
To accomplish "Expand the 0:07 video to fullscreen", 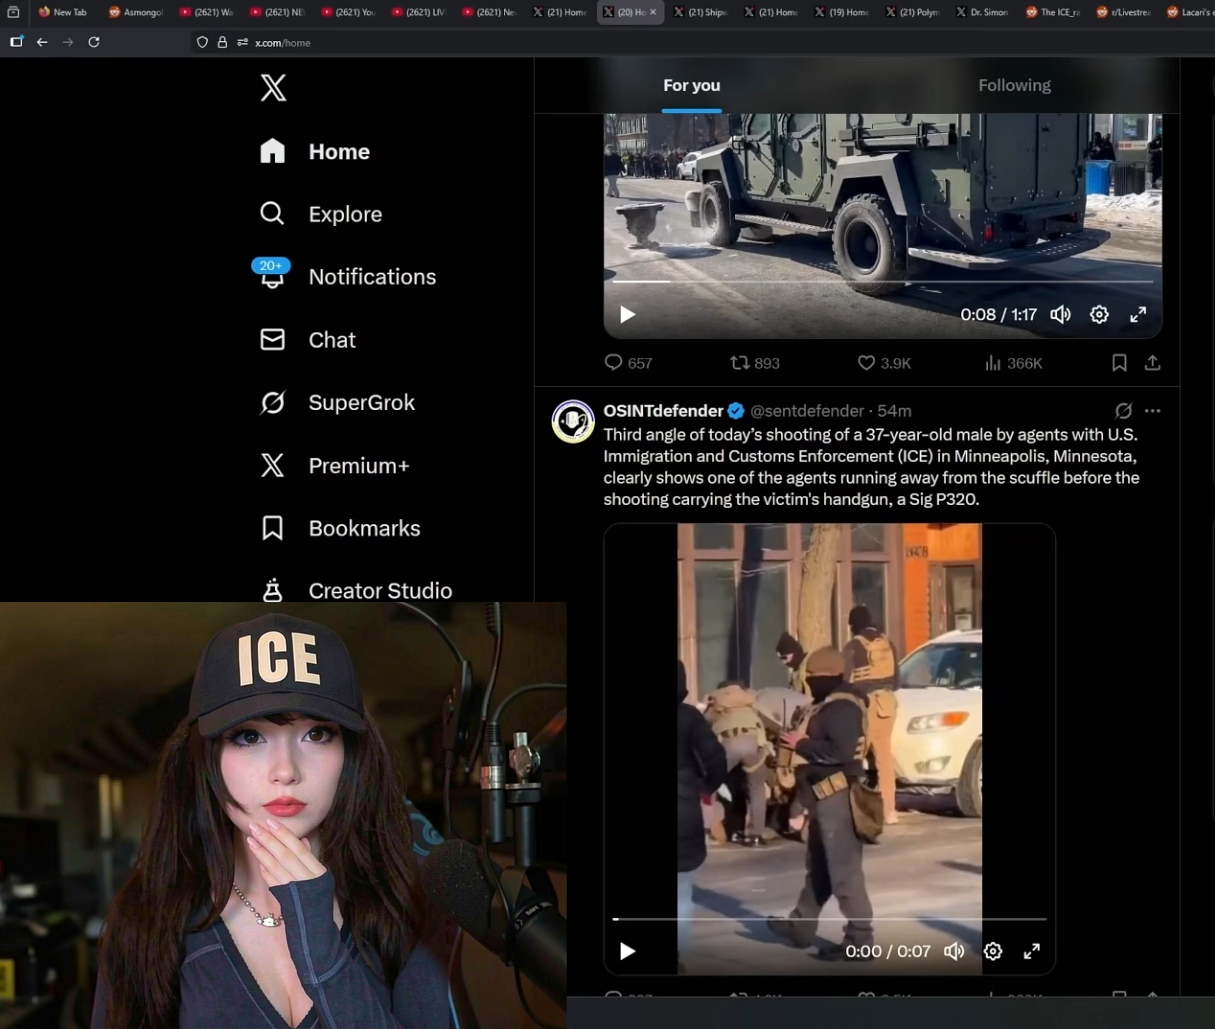I will (1032, 951).
